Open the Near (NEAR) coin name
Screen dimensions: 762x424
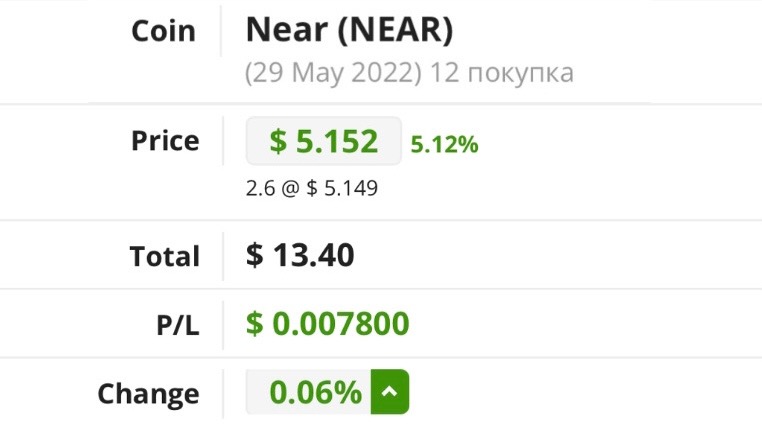pos(349,30)
